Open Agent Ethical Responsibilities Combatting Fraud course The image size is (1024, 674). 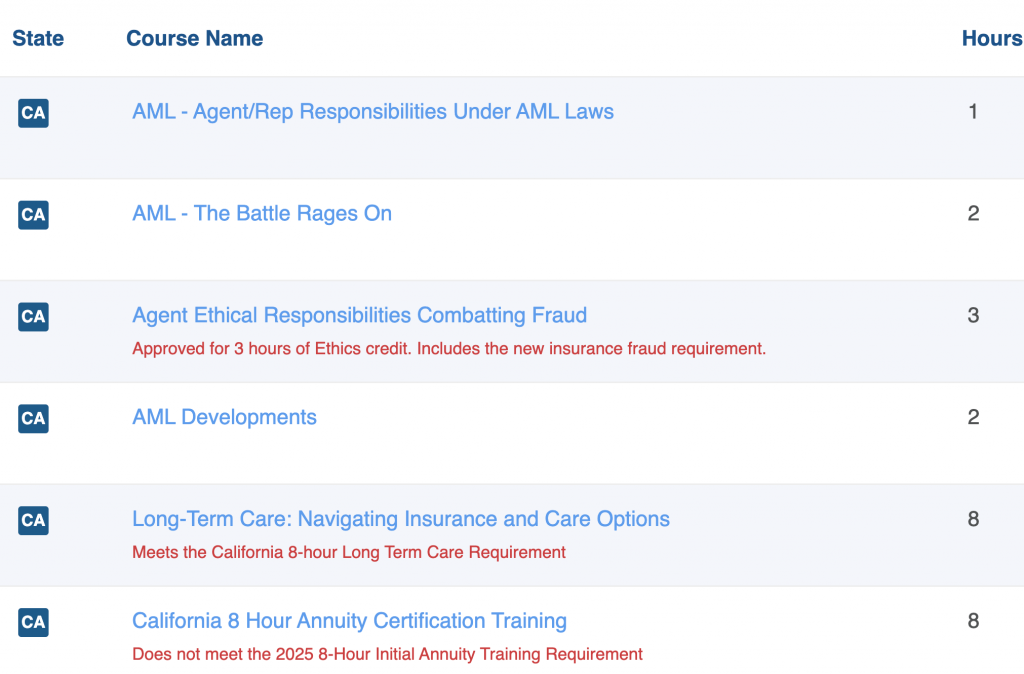point(359,316)
